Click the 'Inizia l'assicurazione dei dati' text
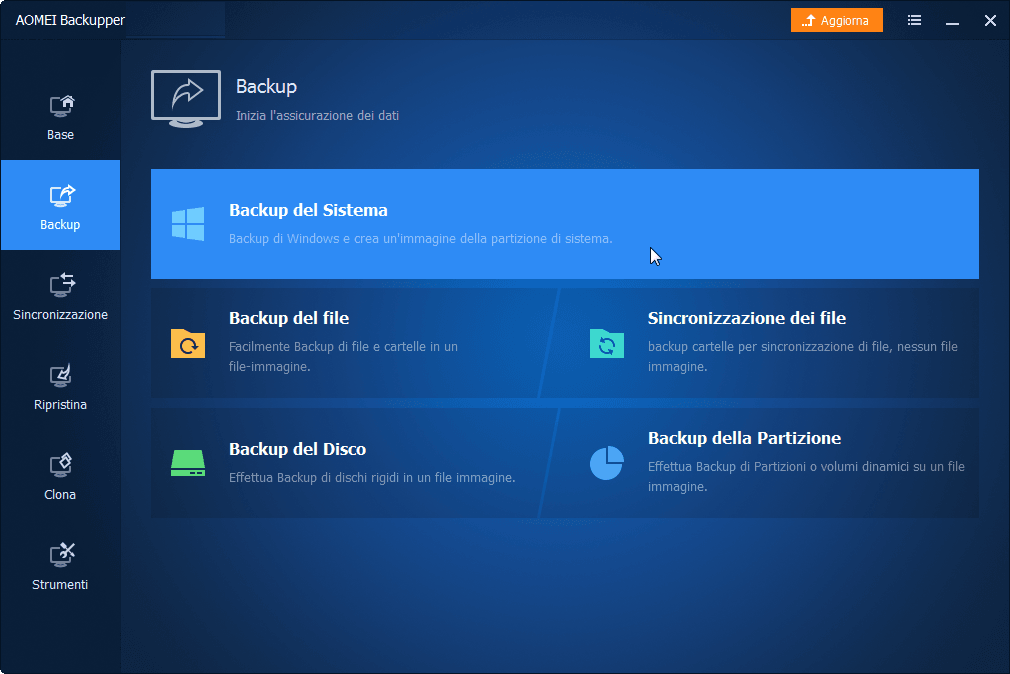Image resolution: width=1010 pixels, height=674 pixels. (x=318, y=115)
